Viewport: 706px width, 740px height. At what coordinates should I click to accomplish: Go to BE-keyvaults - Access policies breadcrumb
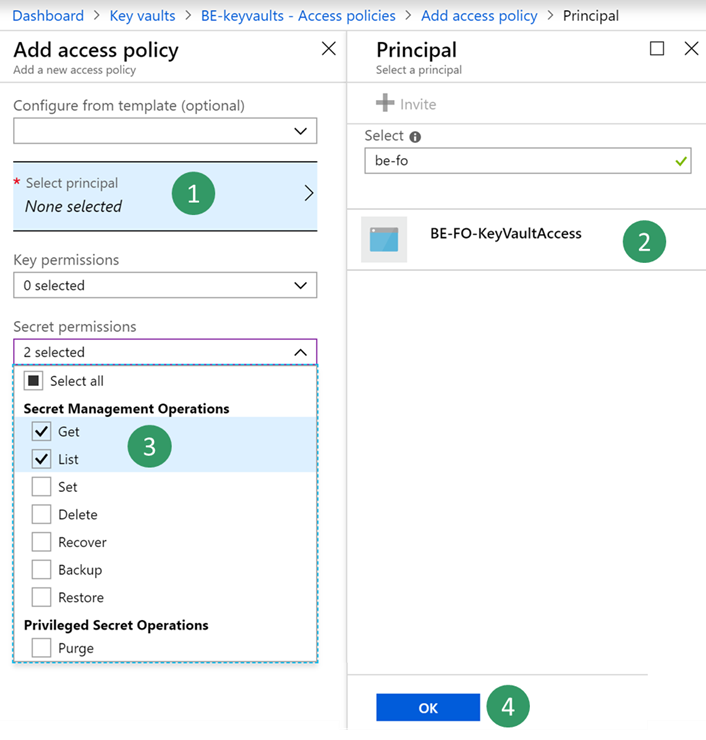(298, 16)
